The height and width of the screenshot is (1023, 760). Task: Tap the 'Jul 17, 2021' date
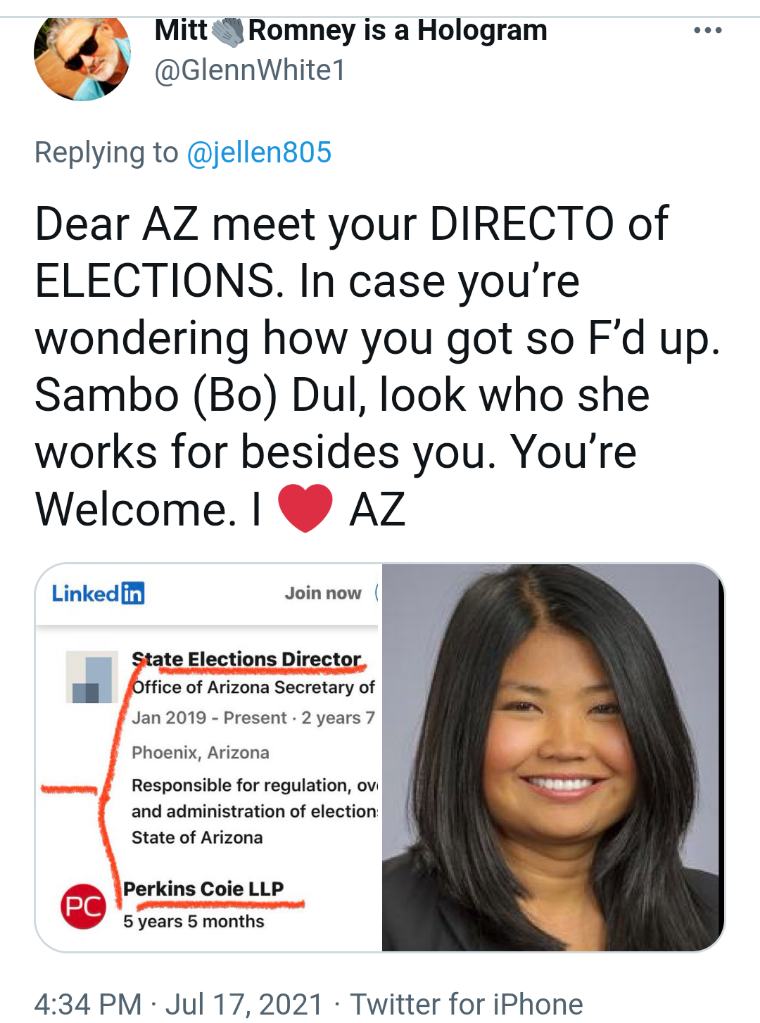coord(244,1004)
